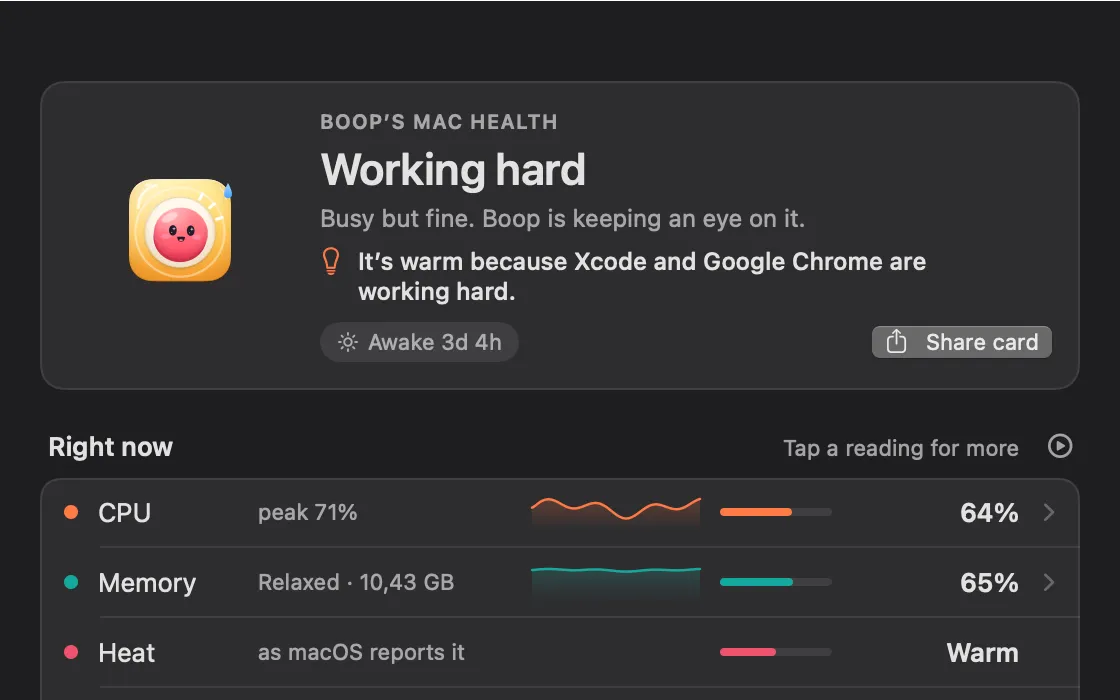Click the Awake 3d 4h badge
Viewport: 1120px width, 700px height.
pos(419,342)
